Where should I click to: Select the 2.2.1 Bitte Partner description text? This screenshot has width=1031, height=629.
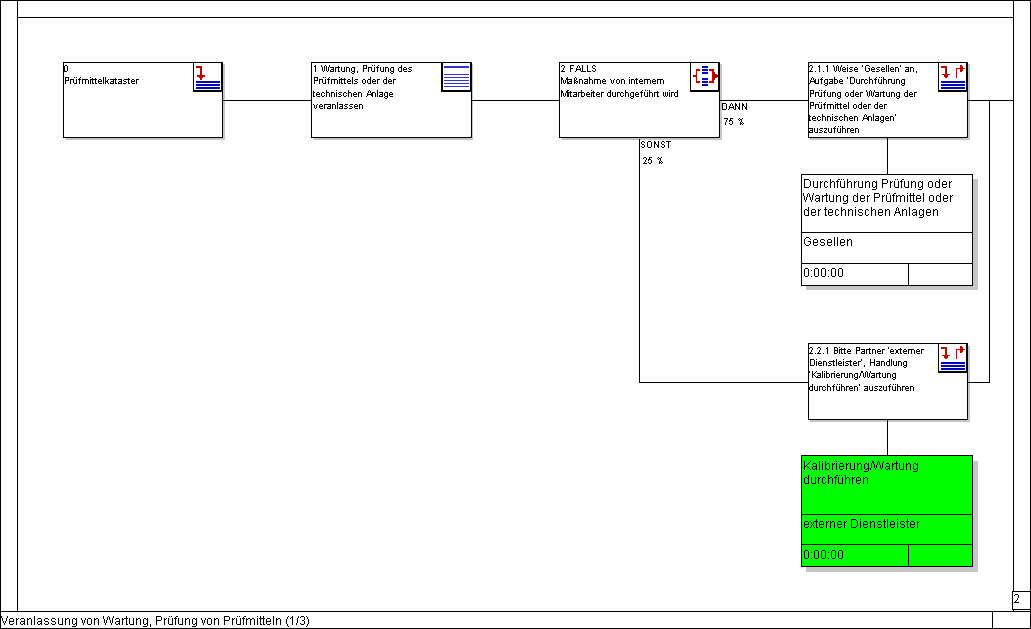(862, 372)
